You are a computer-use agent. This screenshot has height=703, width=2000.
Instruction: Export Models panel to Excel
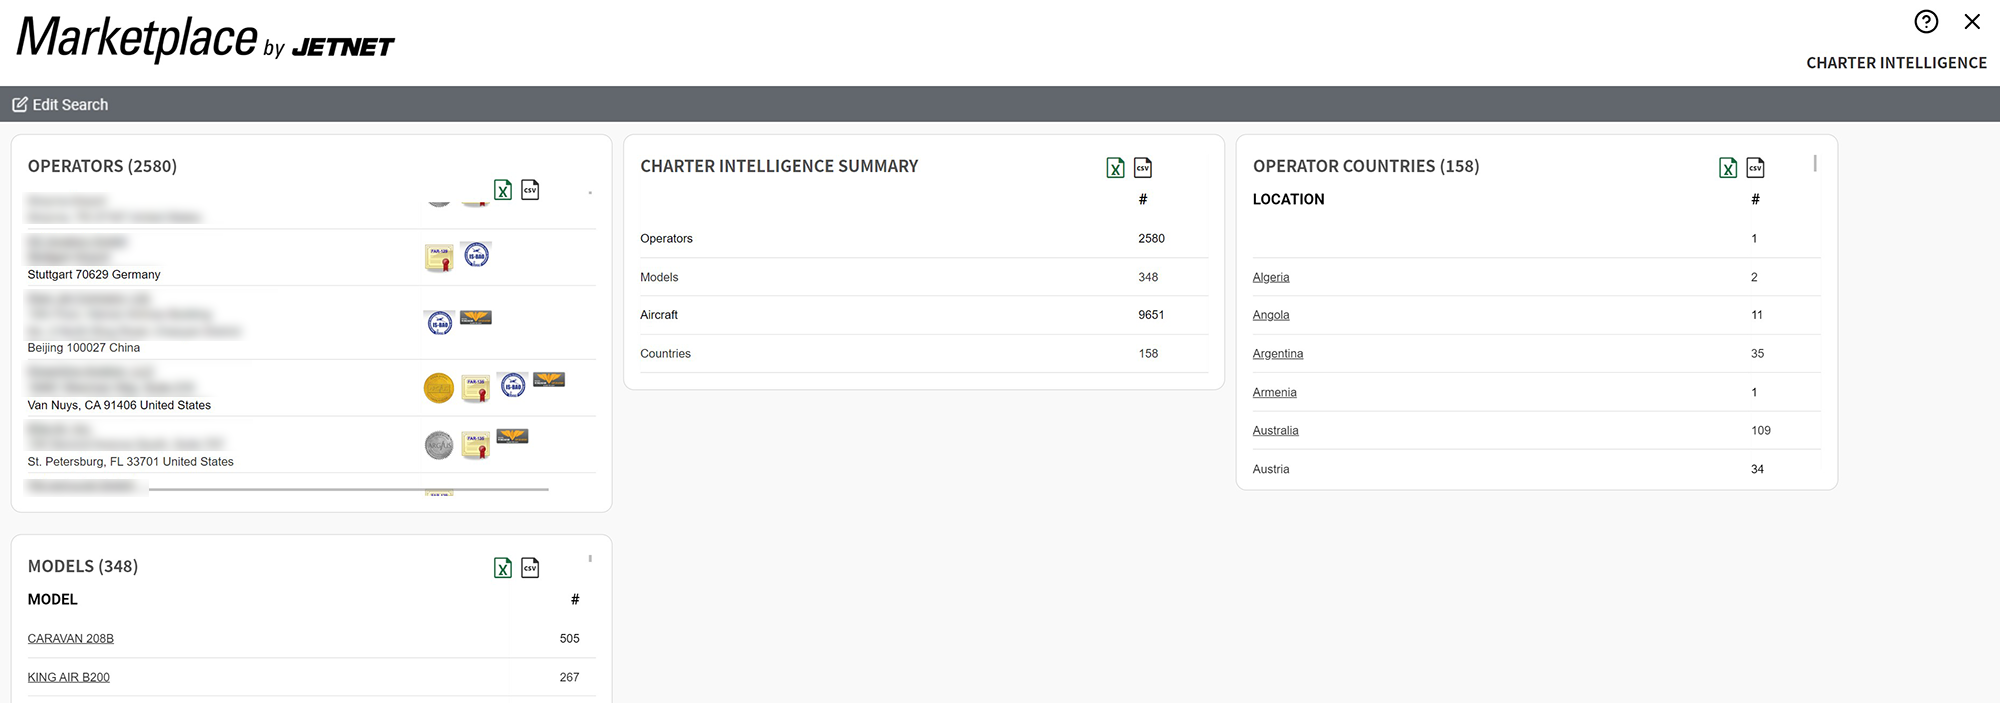pyautogui.click(x=503, y=568)
